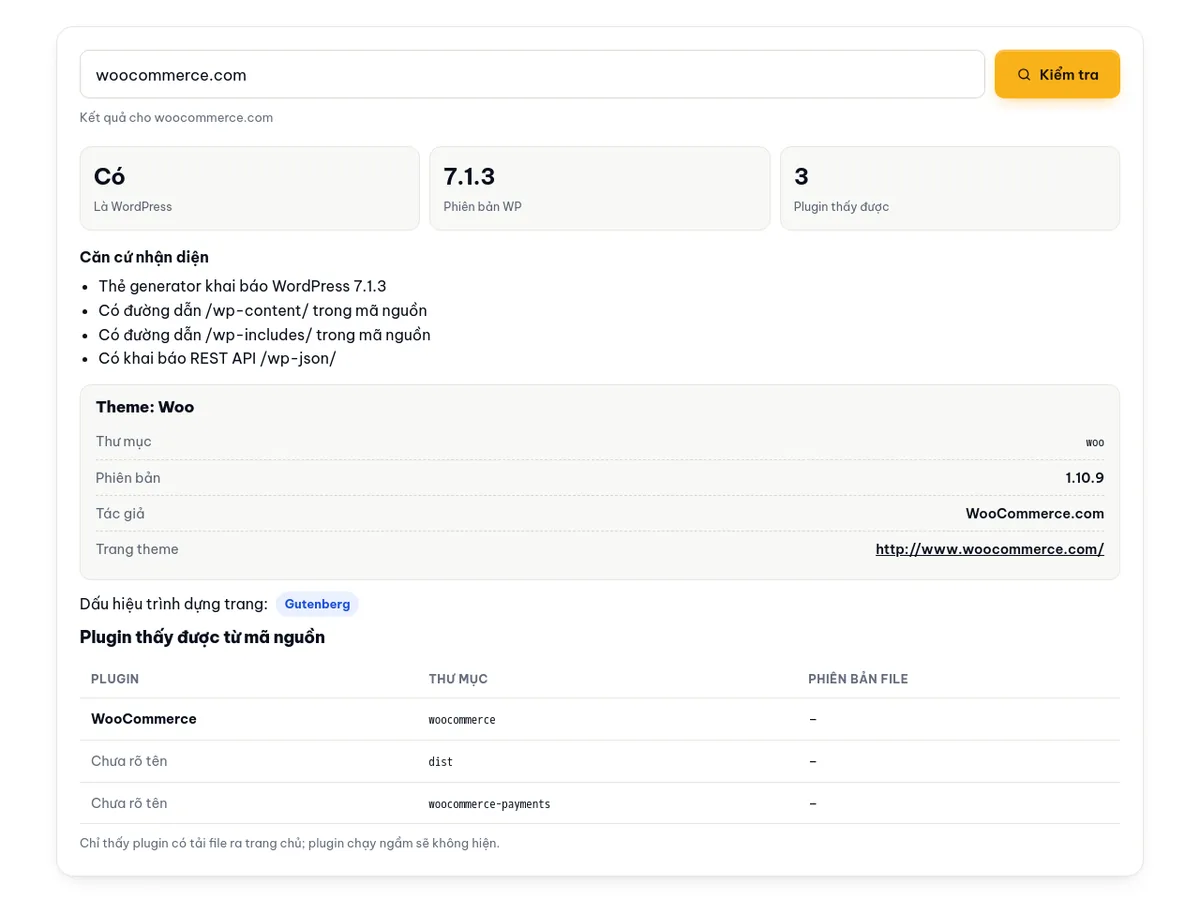Viewport: 1200px width, 914px height.
Task: Click "Chưa rõ tên" in the dist row
Action: point(129,761)
